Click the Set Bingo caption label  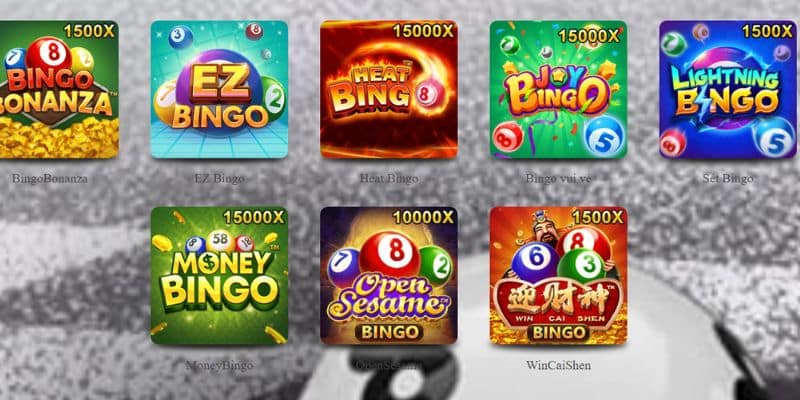point(728,179)
